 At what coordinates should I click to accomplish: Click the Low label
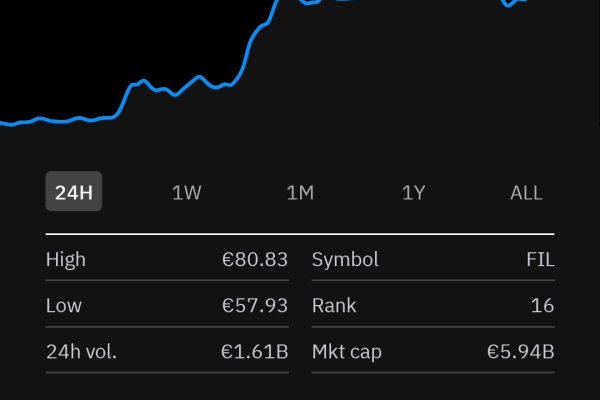pos(64,306)
